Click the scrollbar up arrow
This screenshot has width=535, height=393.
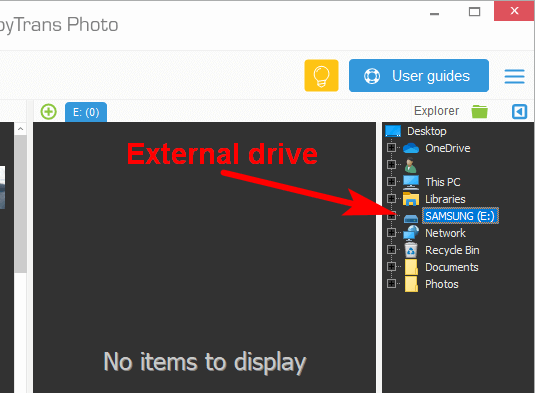tap(20, 129)
